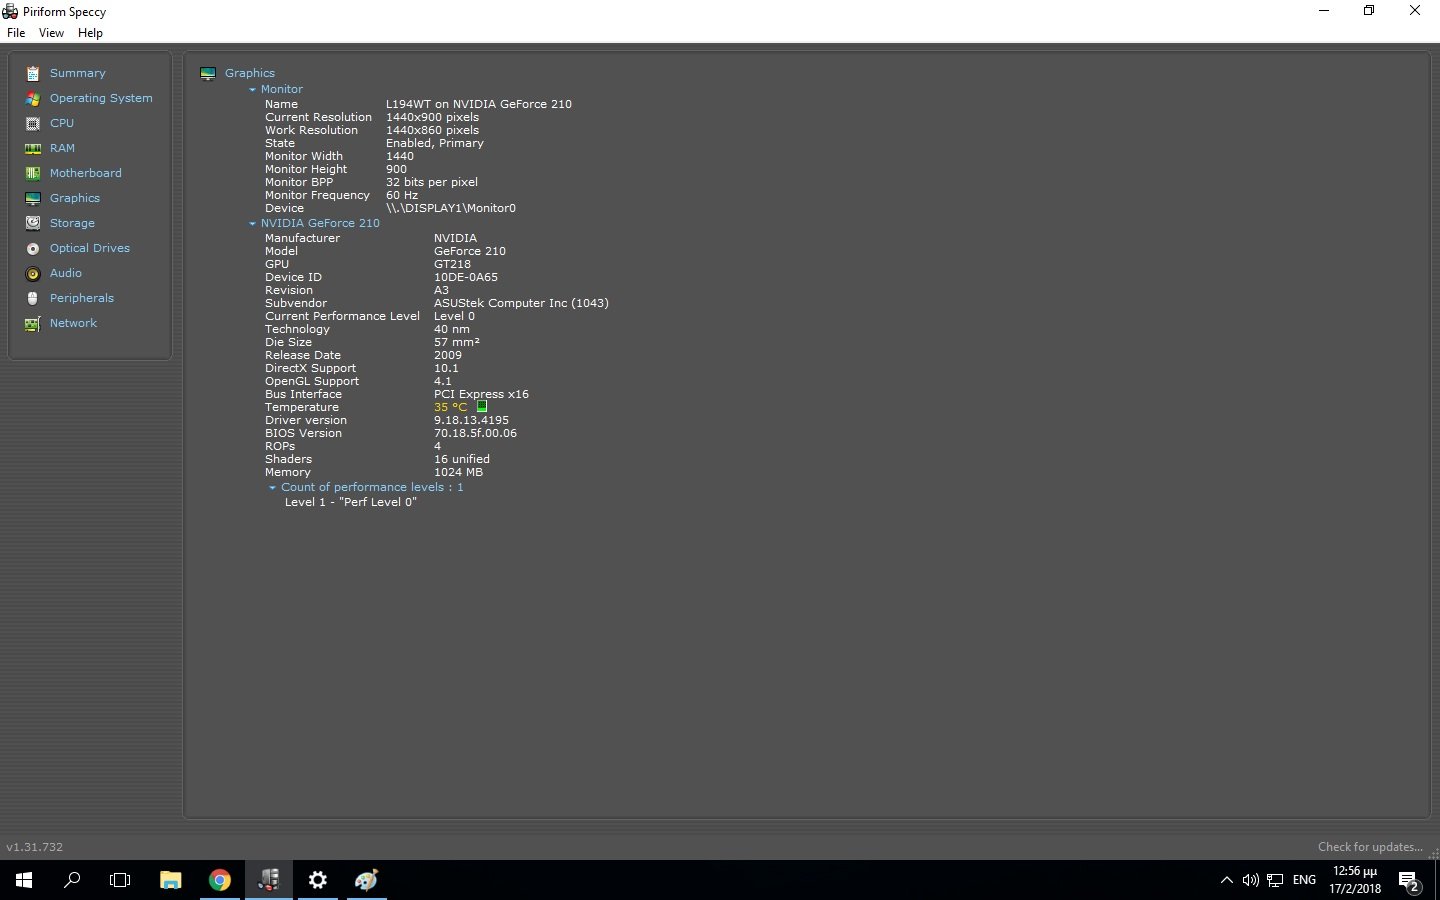Switch to Google Chrome in taskbar
This screenshot has width=1440, height=900.
220,880
